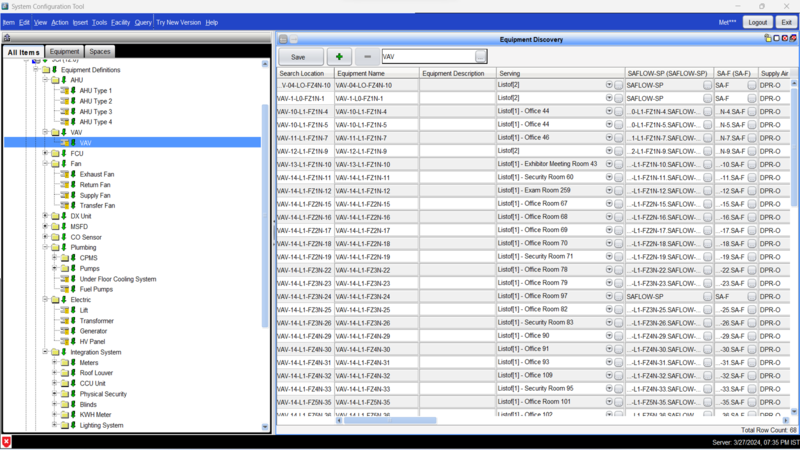Select the Generator equipment icon in tree
The width and height of the screenshot is (800, 450).
(x=71, y=331)
